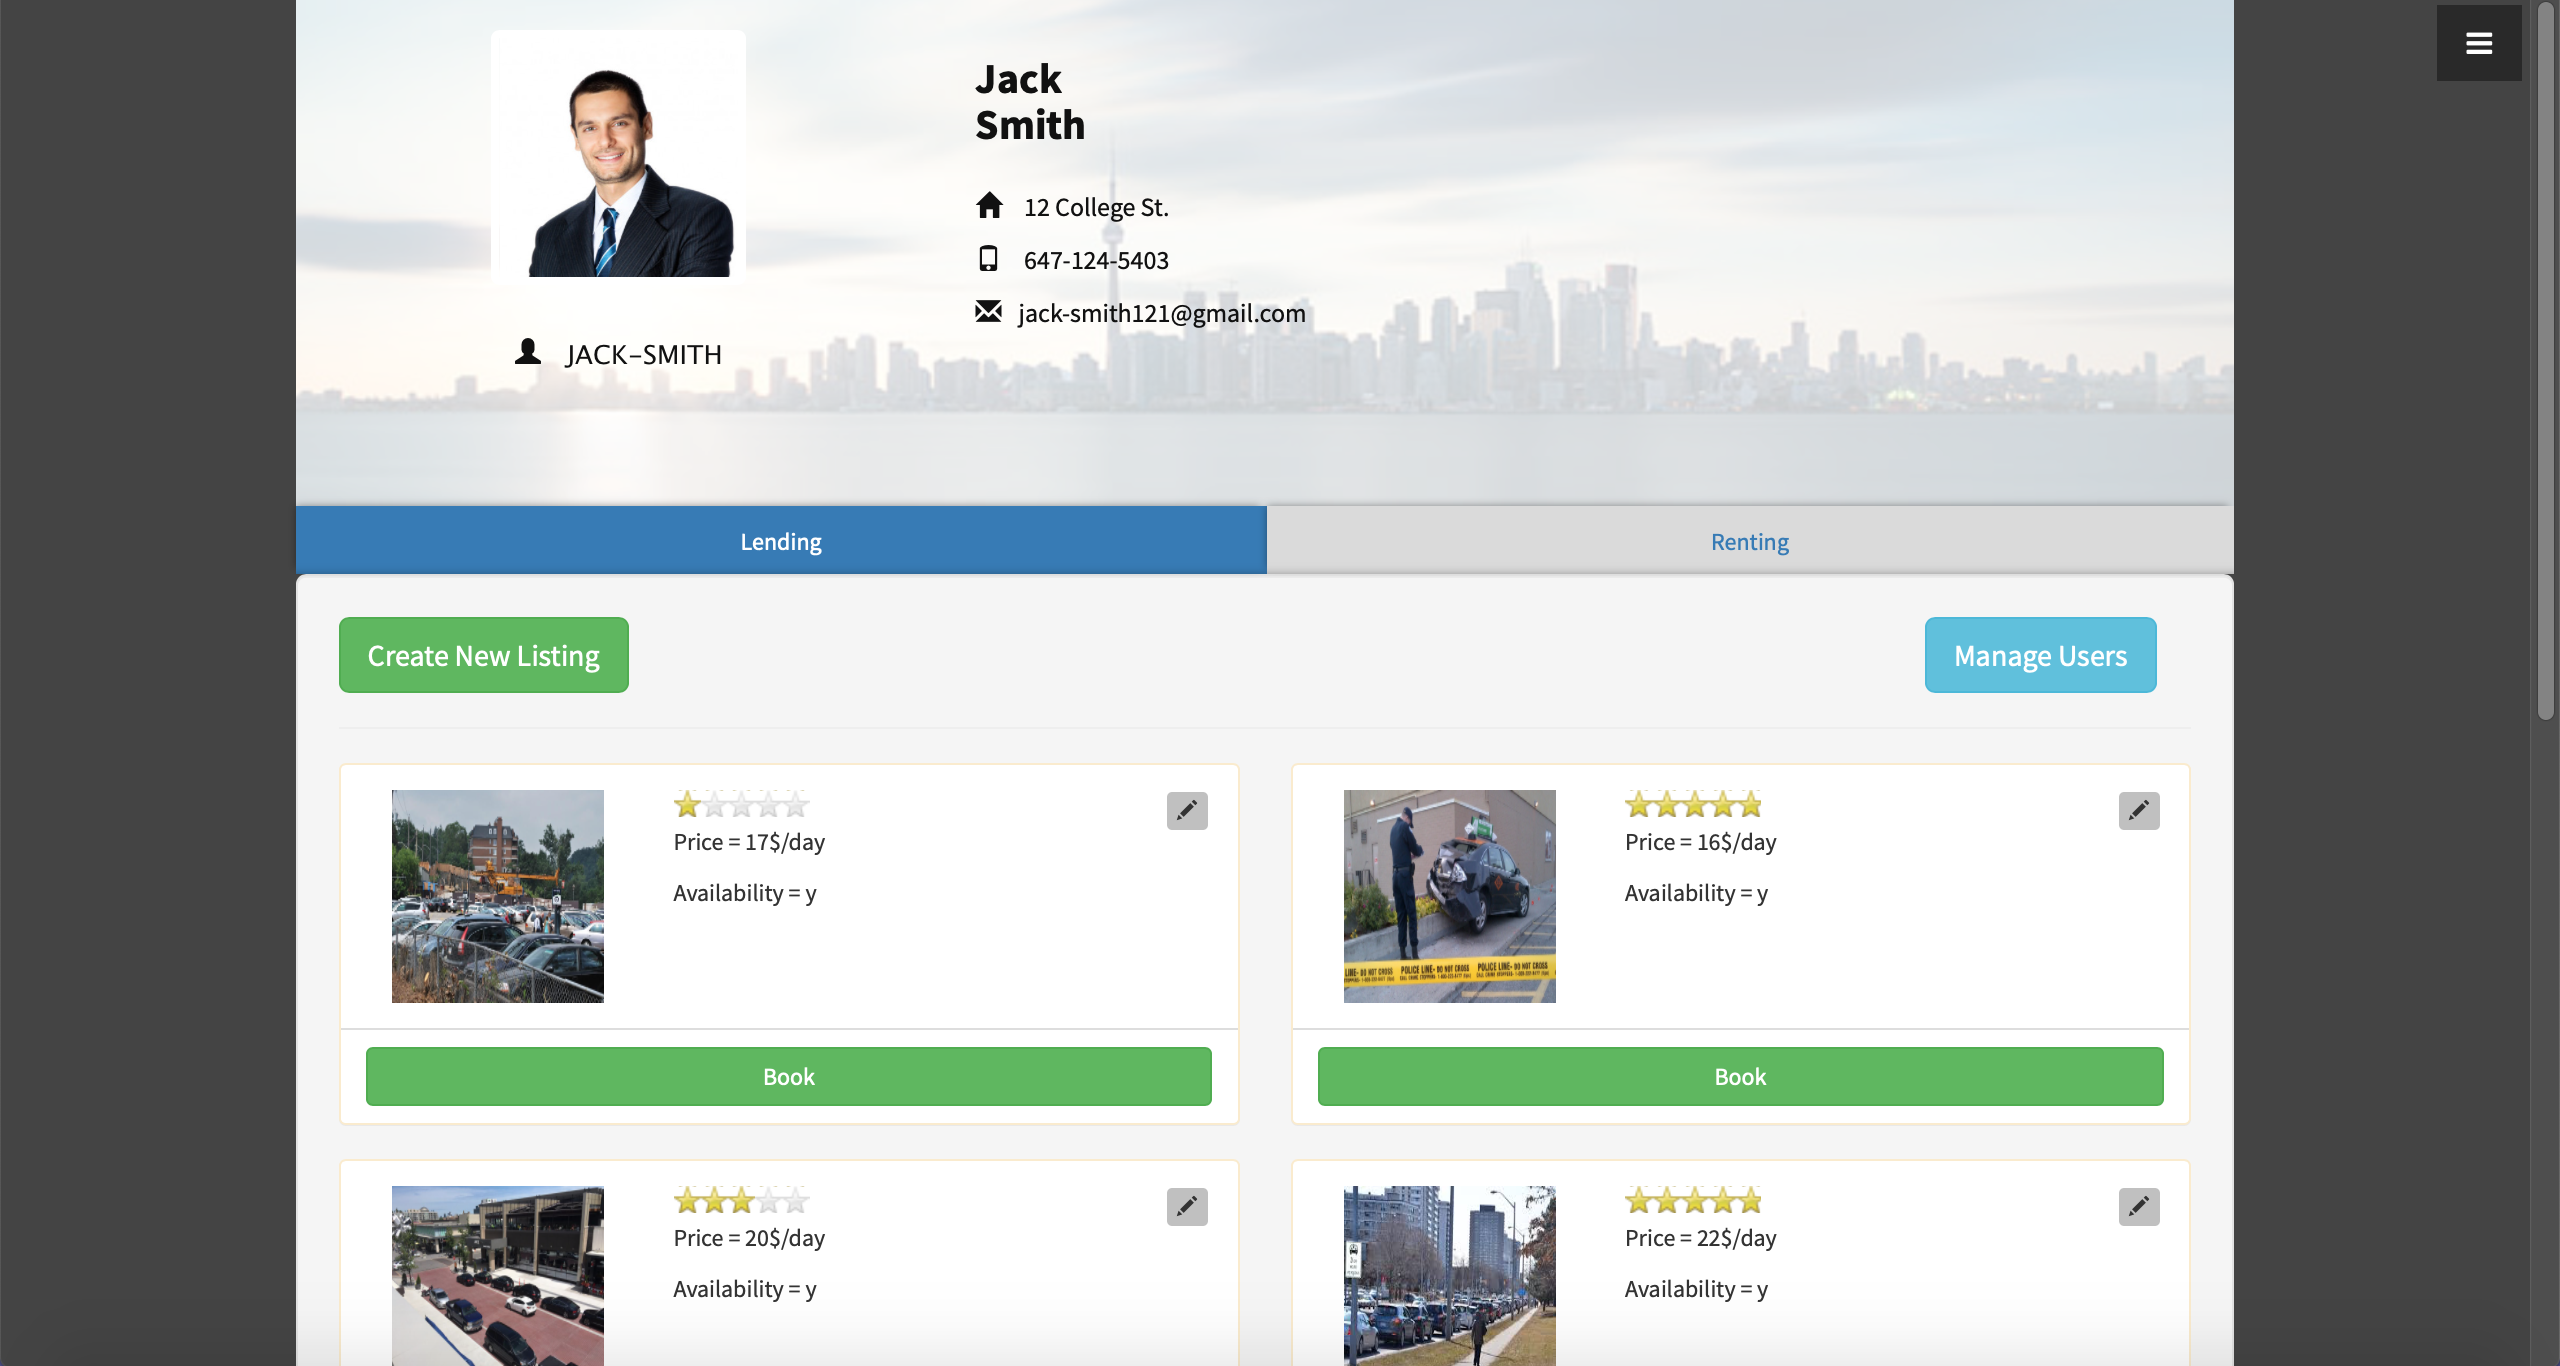This screenshot has width=2560, height=1366.
Task: Edit the 17$/day listing with pencil icon
Action: [x=1187, y=810]
